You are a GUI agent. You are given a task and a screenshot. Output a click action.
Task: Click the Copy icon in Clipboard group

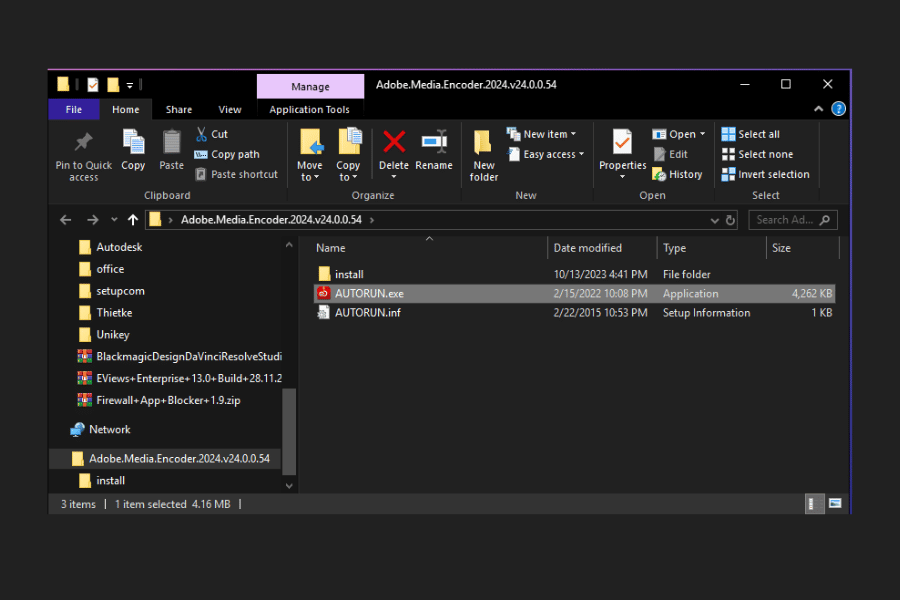pyautogui.click(x=133, y=143)
